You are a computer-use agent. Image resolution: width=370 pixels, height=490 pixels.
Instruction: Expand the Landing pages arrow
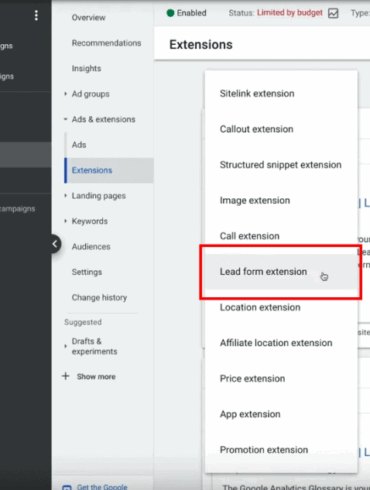65,196
